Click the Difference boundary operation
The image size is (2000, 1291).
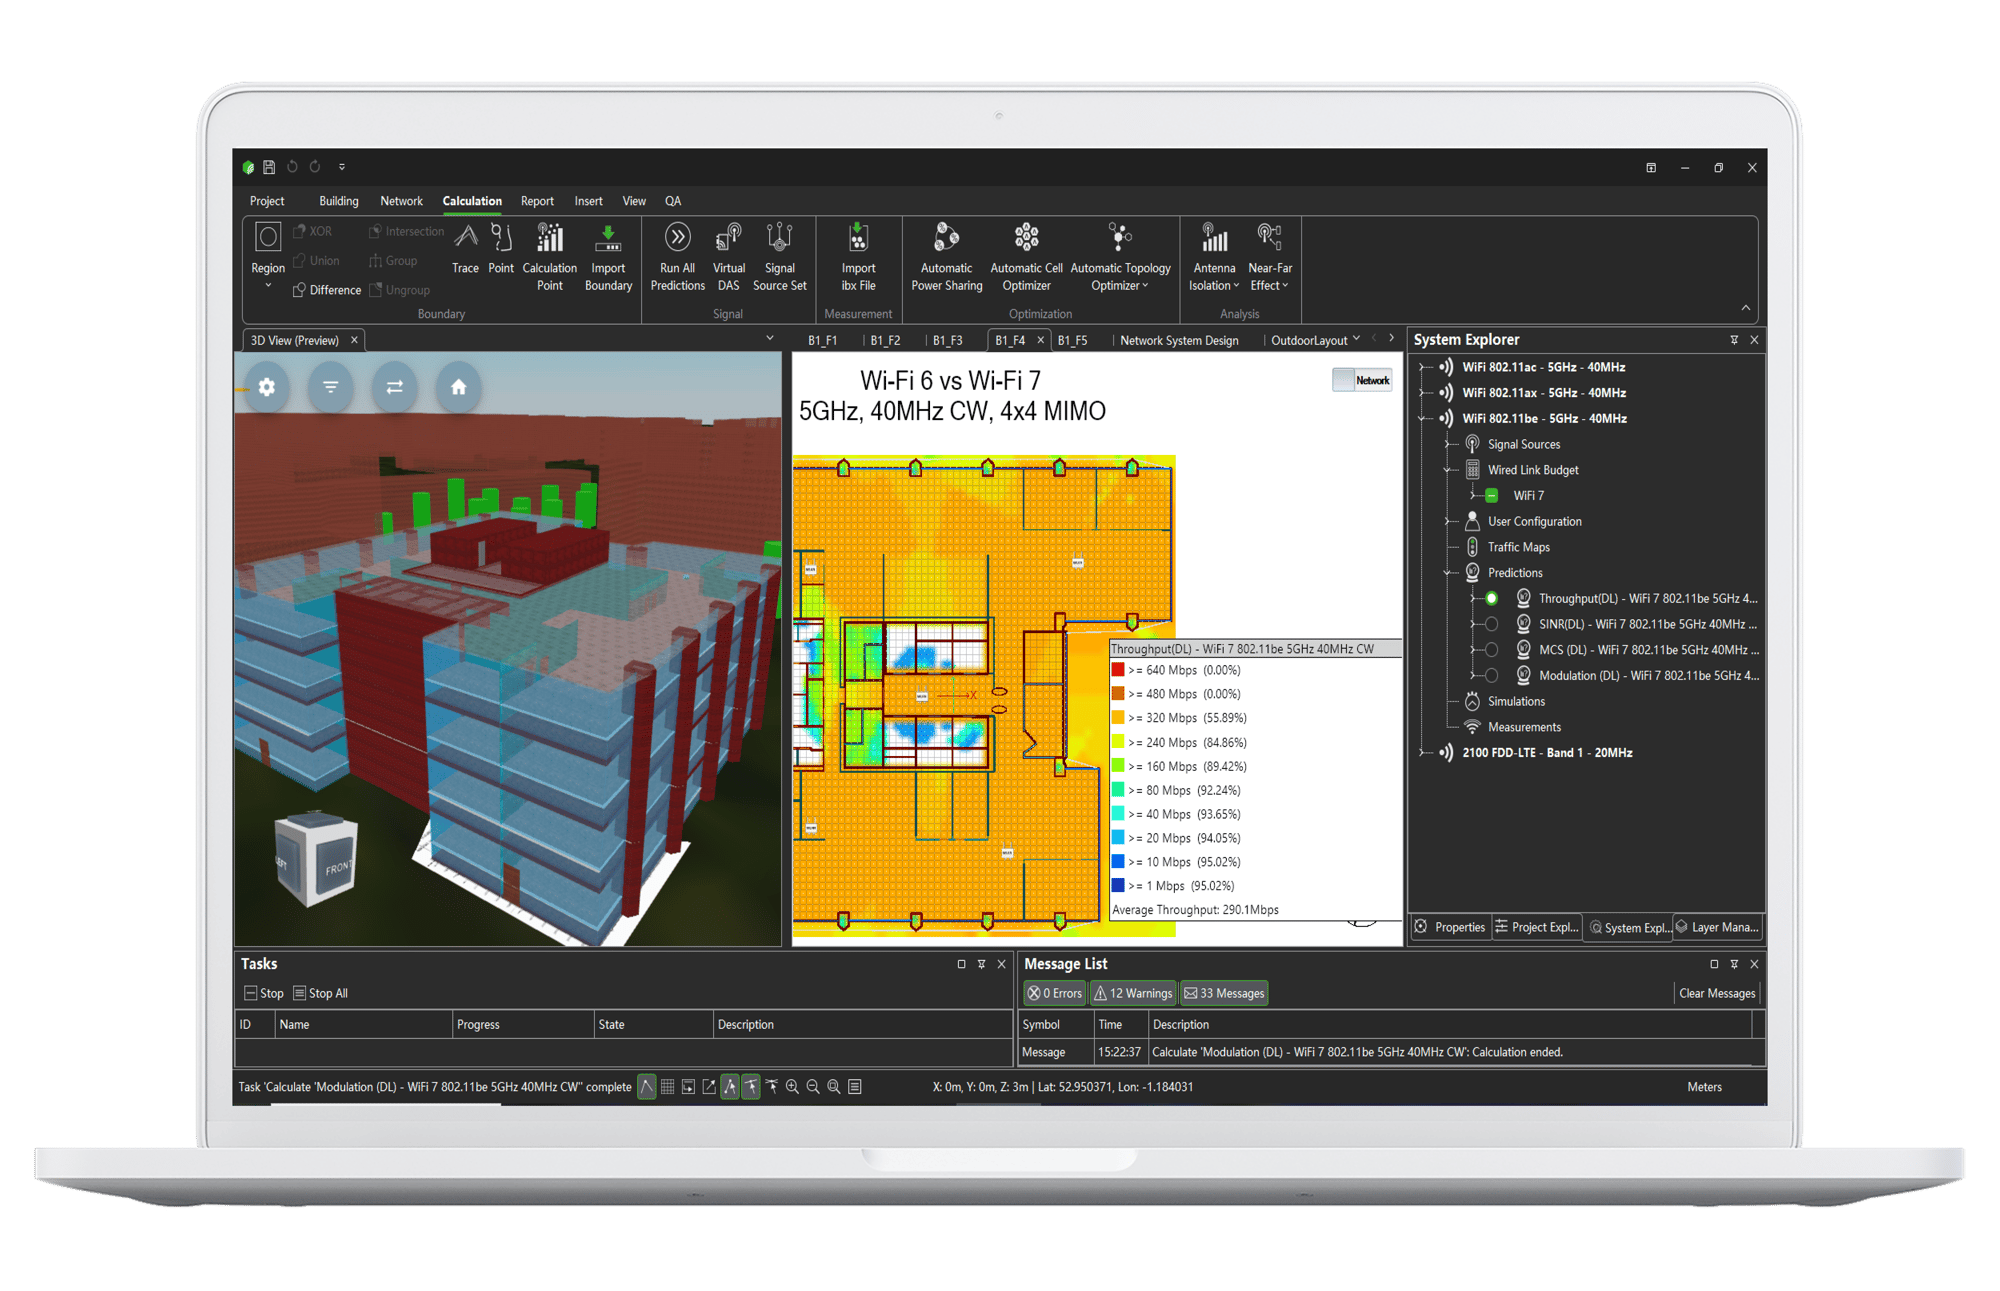[x=327, y=290]
